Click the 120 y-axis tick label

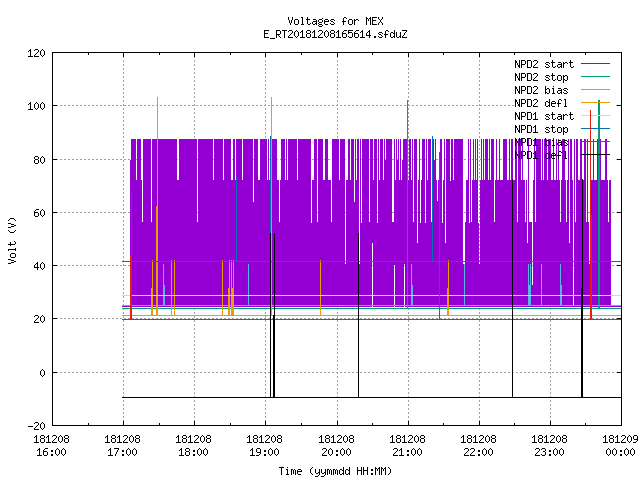(36, 53)
